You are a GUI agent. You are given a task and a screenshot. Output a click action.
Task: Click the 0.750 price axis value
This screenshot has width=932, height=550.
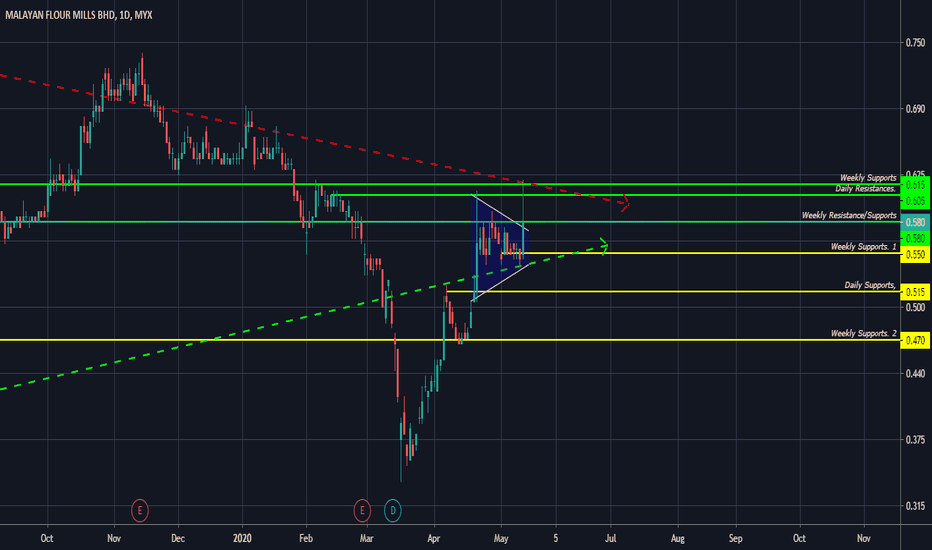click(915, 43)
